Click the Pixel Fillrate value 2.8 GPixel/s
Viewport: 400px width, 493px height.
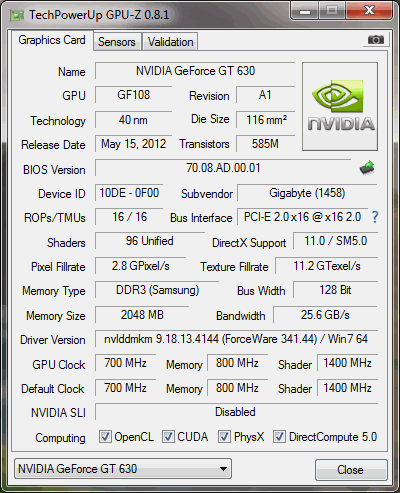(x=140, y=266)
